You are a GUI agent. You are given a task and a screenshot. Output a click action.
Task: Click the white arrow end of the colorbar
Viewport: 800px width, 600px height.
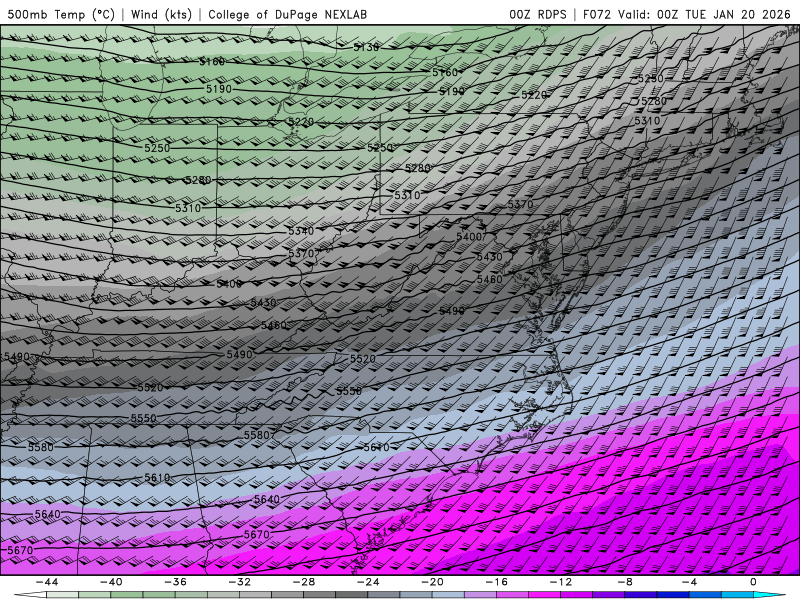coord(30,595)
